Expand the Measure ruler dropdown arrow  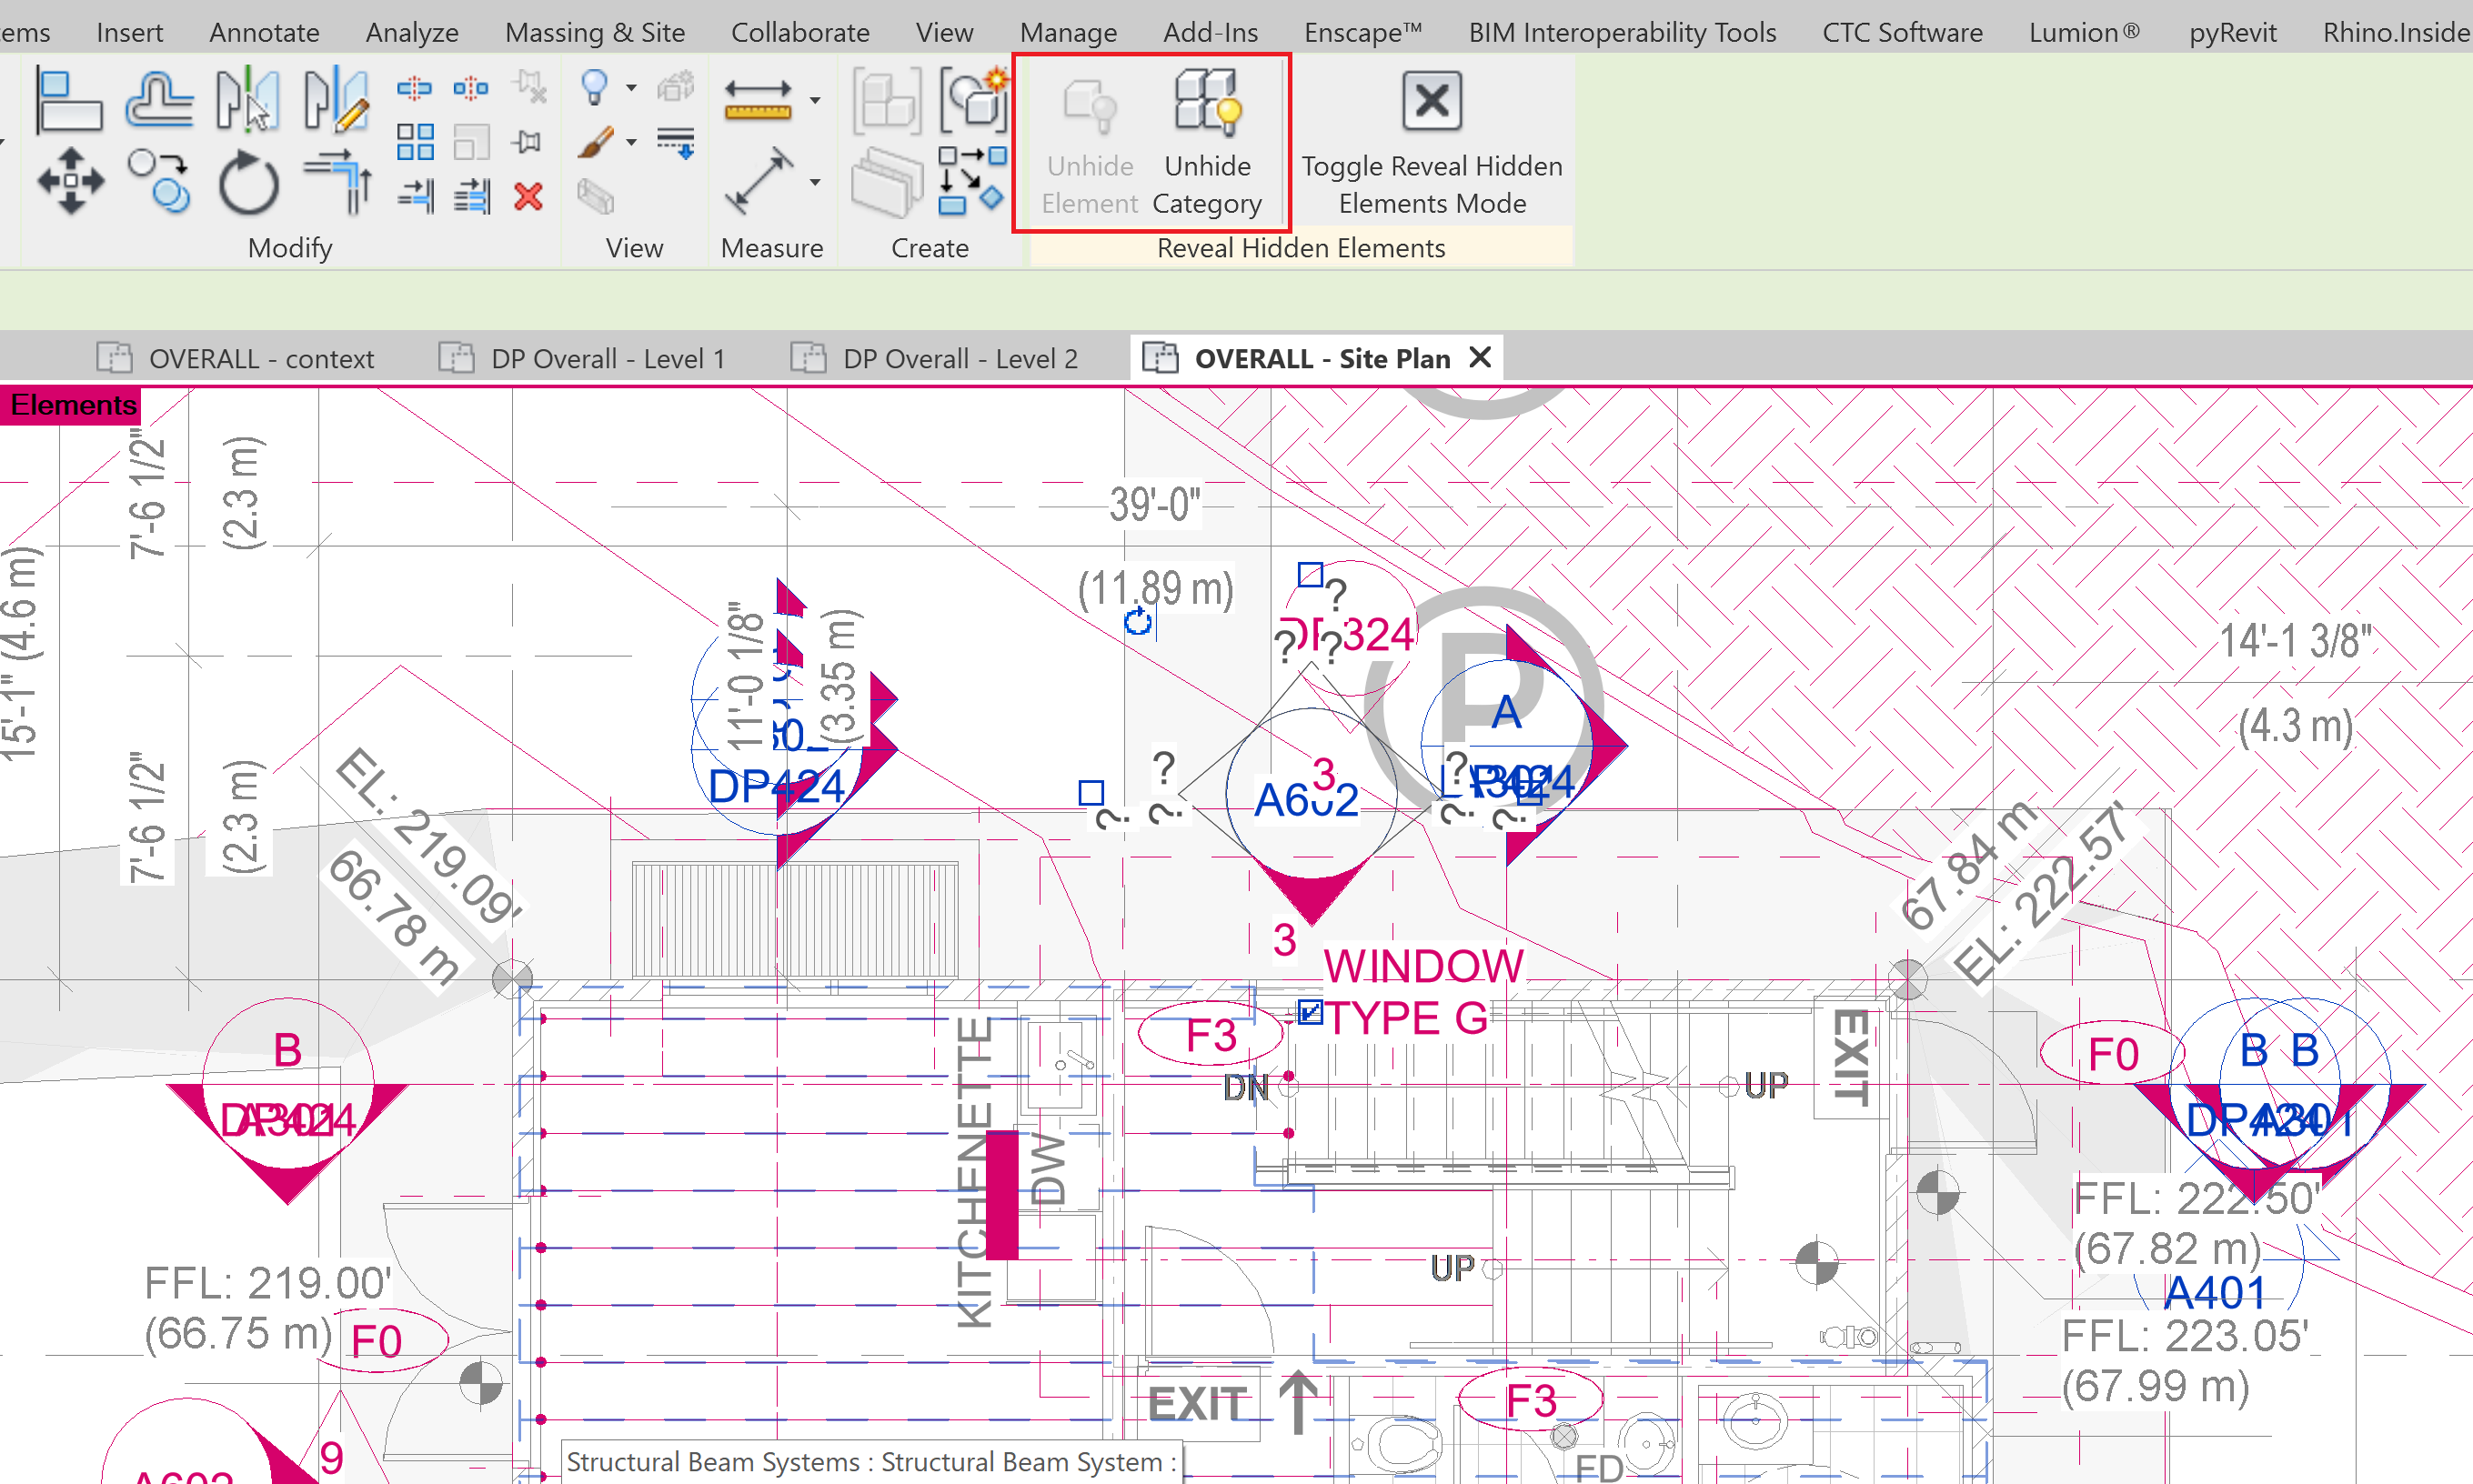815,100
